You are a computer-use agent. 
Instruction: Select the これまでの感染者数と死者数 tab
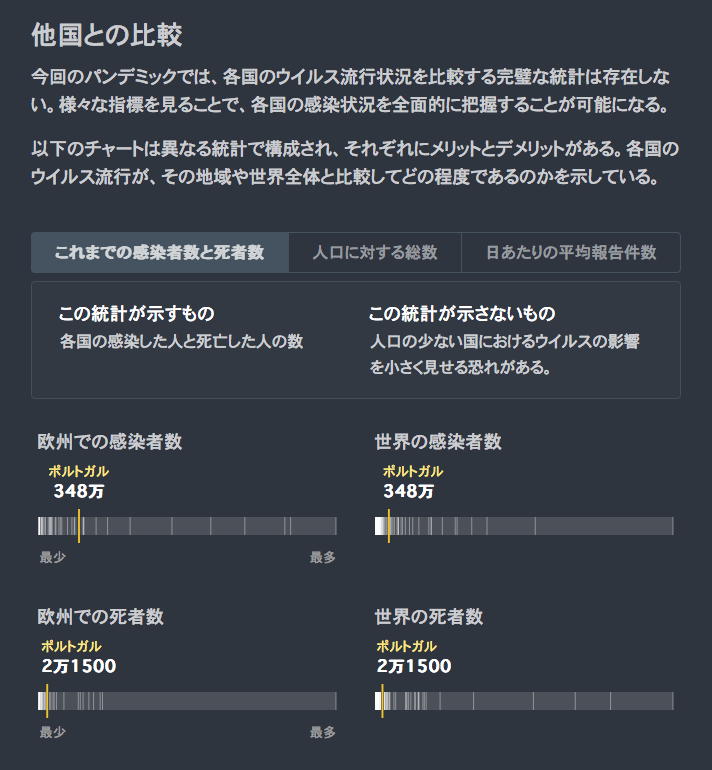(x=160, y=253)
